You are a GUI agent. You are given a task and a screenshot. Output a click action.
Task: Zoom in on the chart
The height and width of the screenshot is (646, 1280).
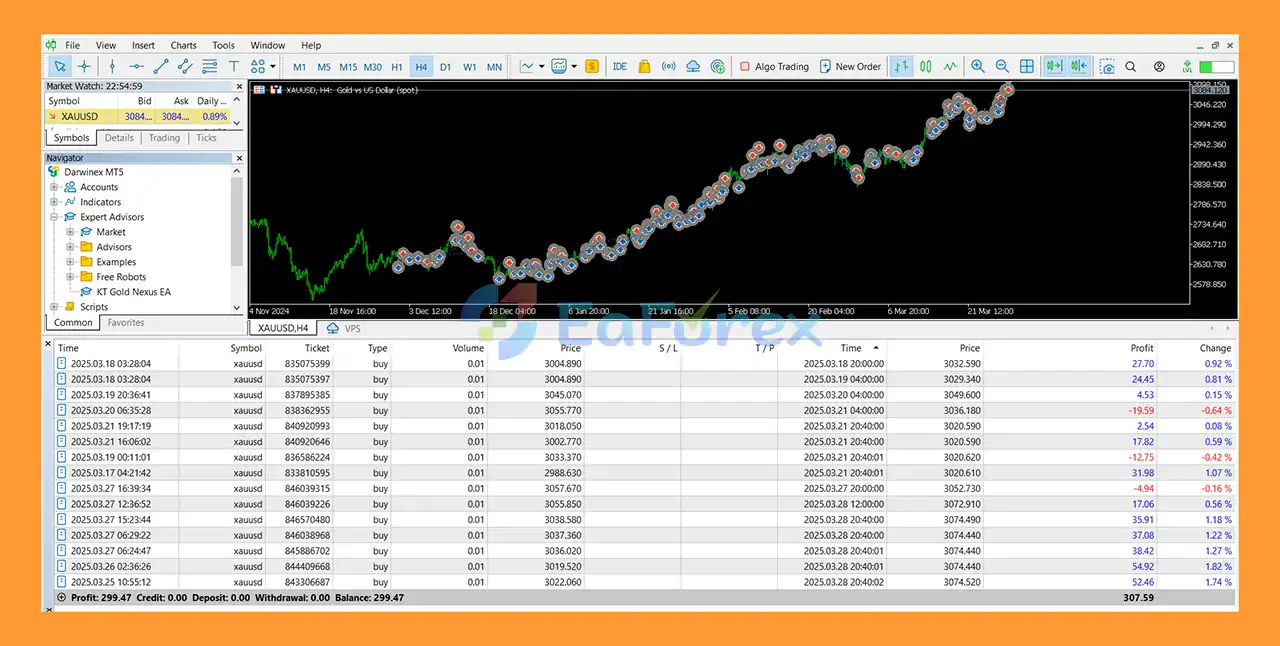[978, 67]
